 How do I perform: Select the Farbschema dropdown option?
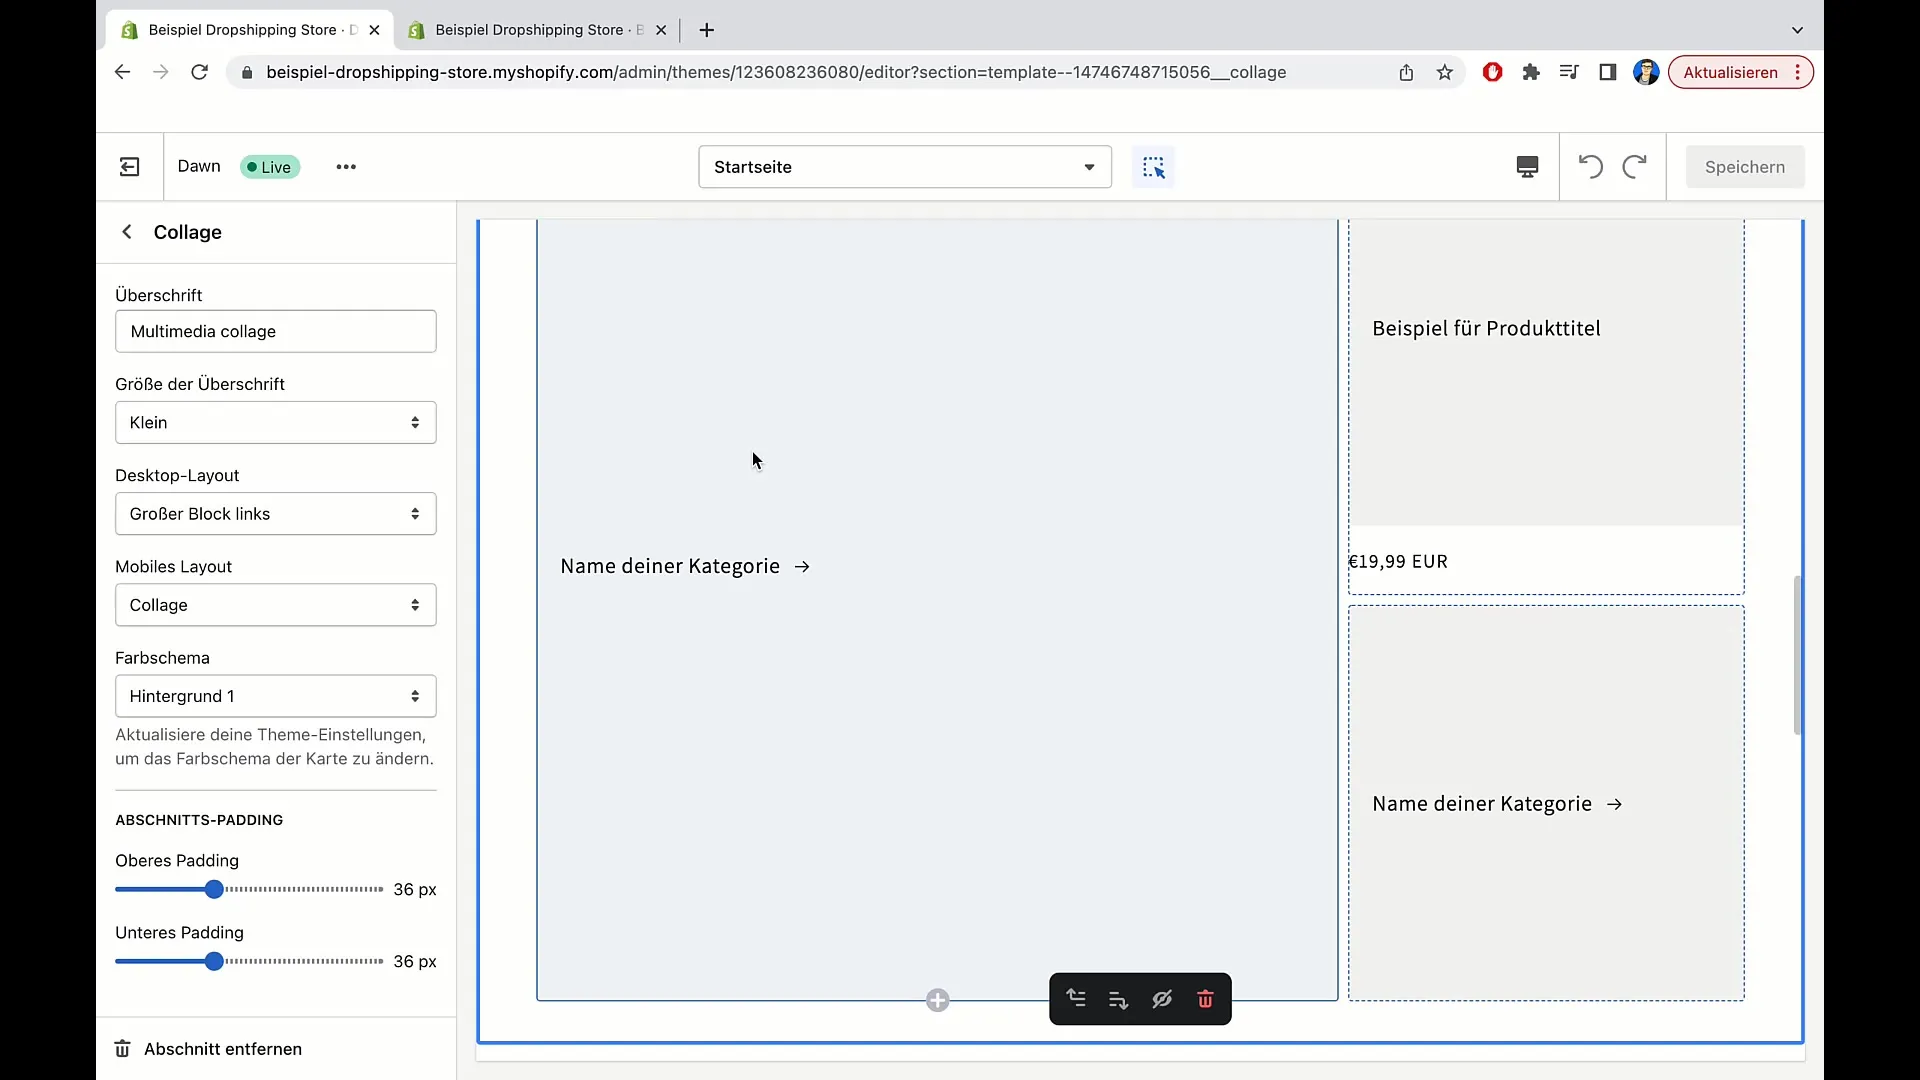coord(274,695)
